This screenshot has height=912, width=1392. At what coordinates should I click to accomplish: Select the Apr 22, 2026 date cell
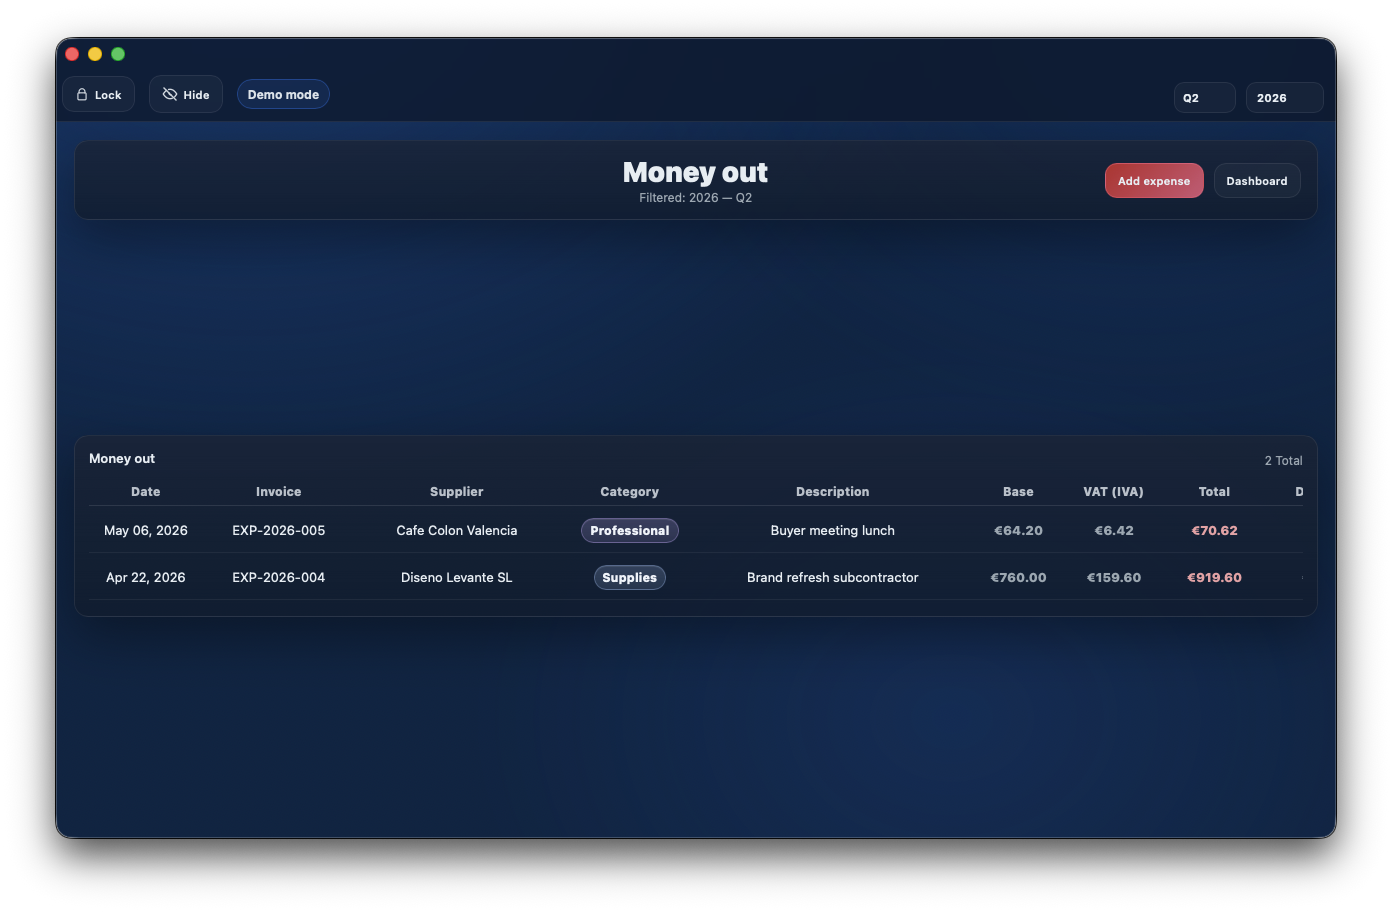tap(146, 578)
